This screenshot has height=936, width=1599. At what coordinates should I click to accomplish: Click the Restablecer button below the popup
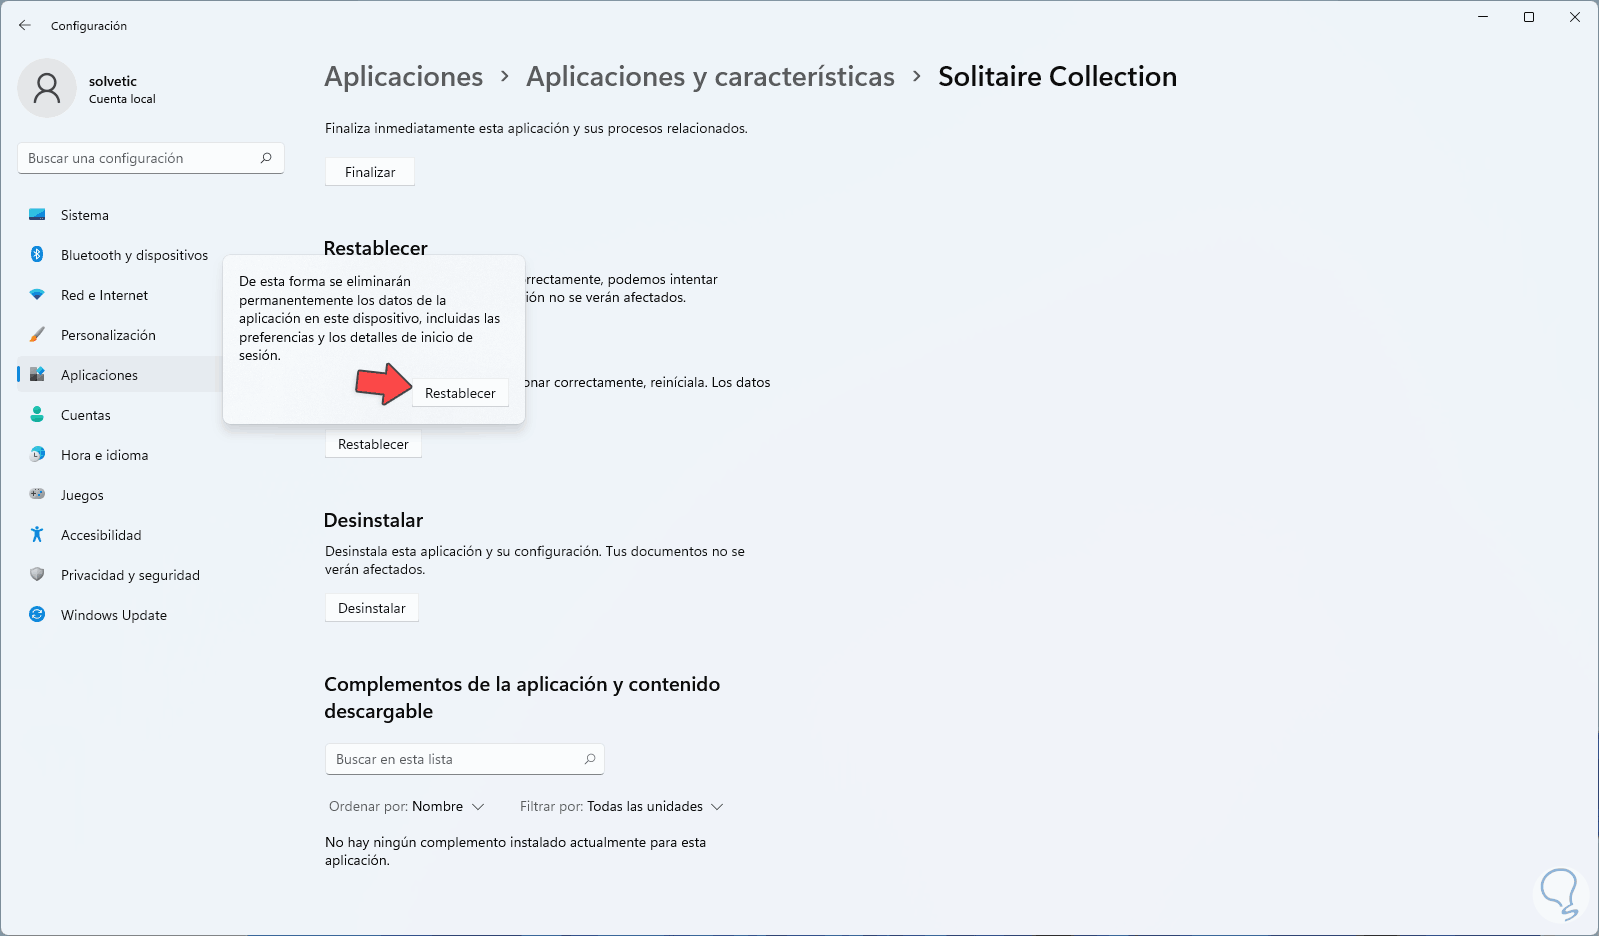373,444
